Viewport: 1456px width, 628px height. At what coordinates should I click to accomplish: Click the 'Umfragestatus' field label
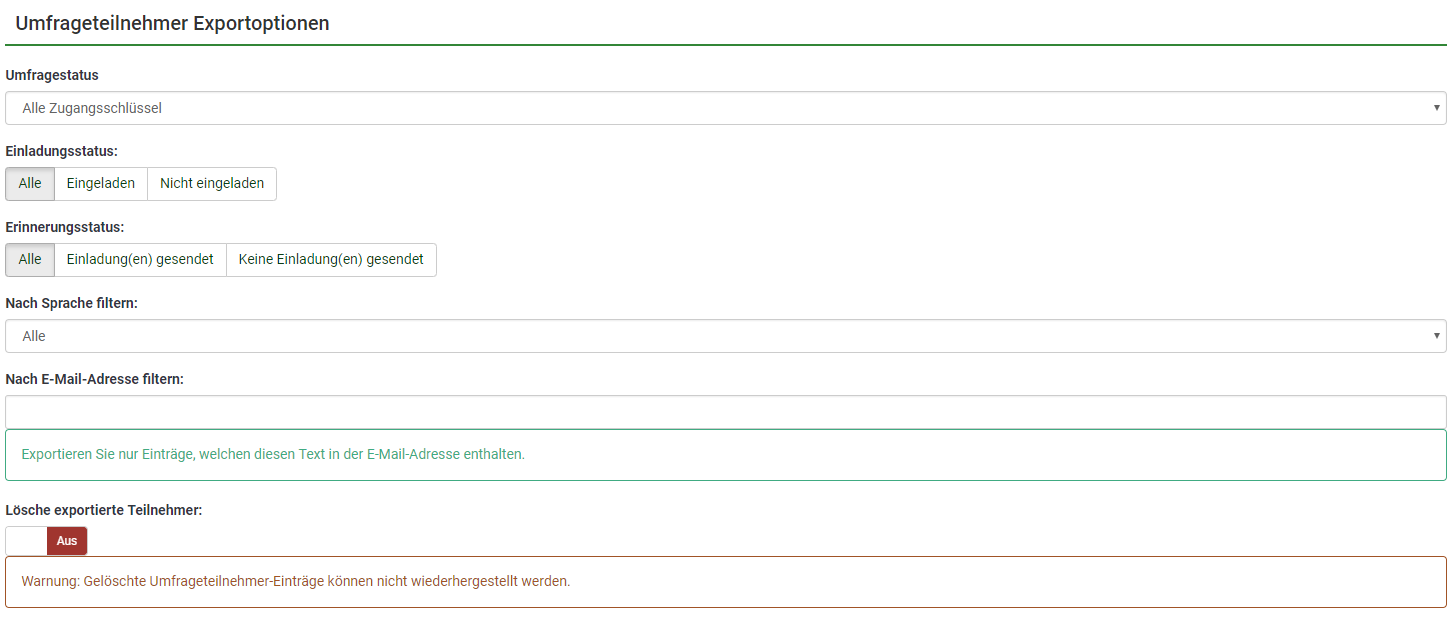click(52, 75)
